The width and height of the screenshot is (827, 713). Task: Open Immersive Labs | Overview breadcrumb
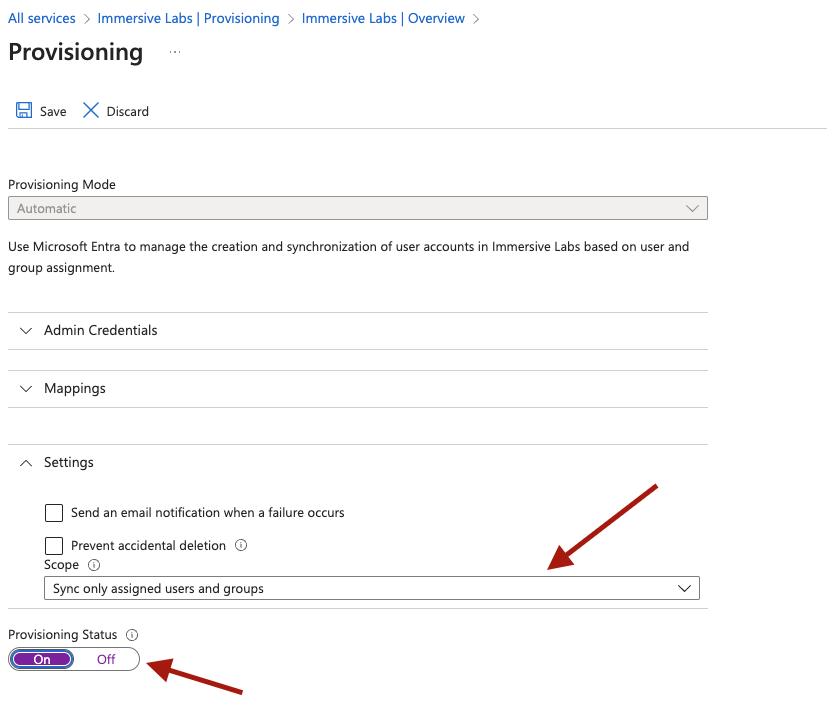pyautogui.click(x=383, y=19)
